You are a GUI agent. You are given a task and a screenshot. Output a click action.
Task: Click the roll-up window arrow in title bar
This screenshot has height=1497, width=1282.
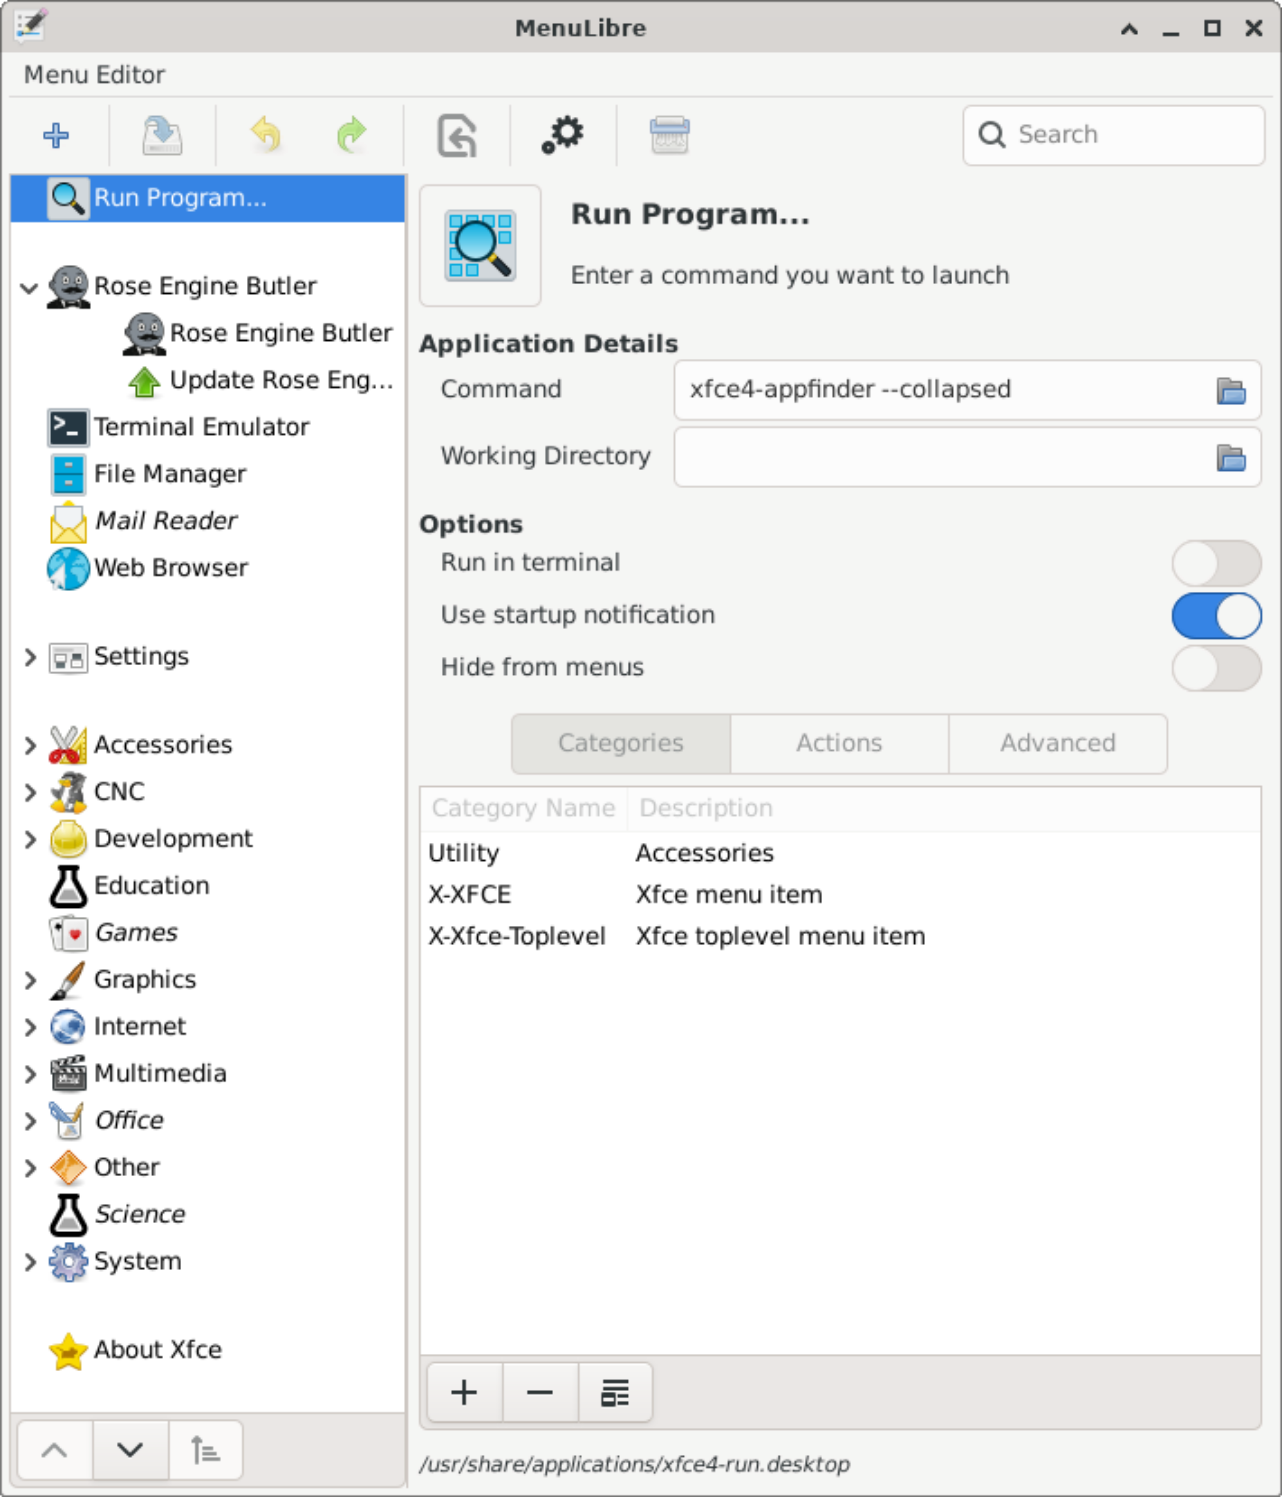click(x=1129, y=28)
